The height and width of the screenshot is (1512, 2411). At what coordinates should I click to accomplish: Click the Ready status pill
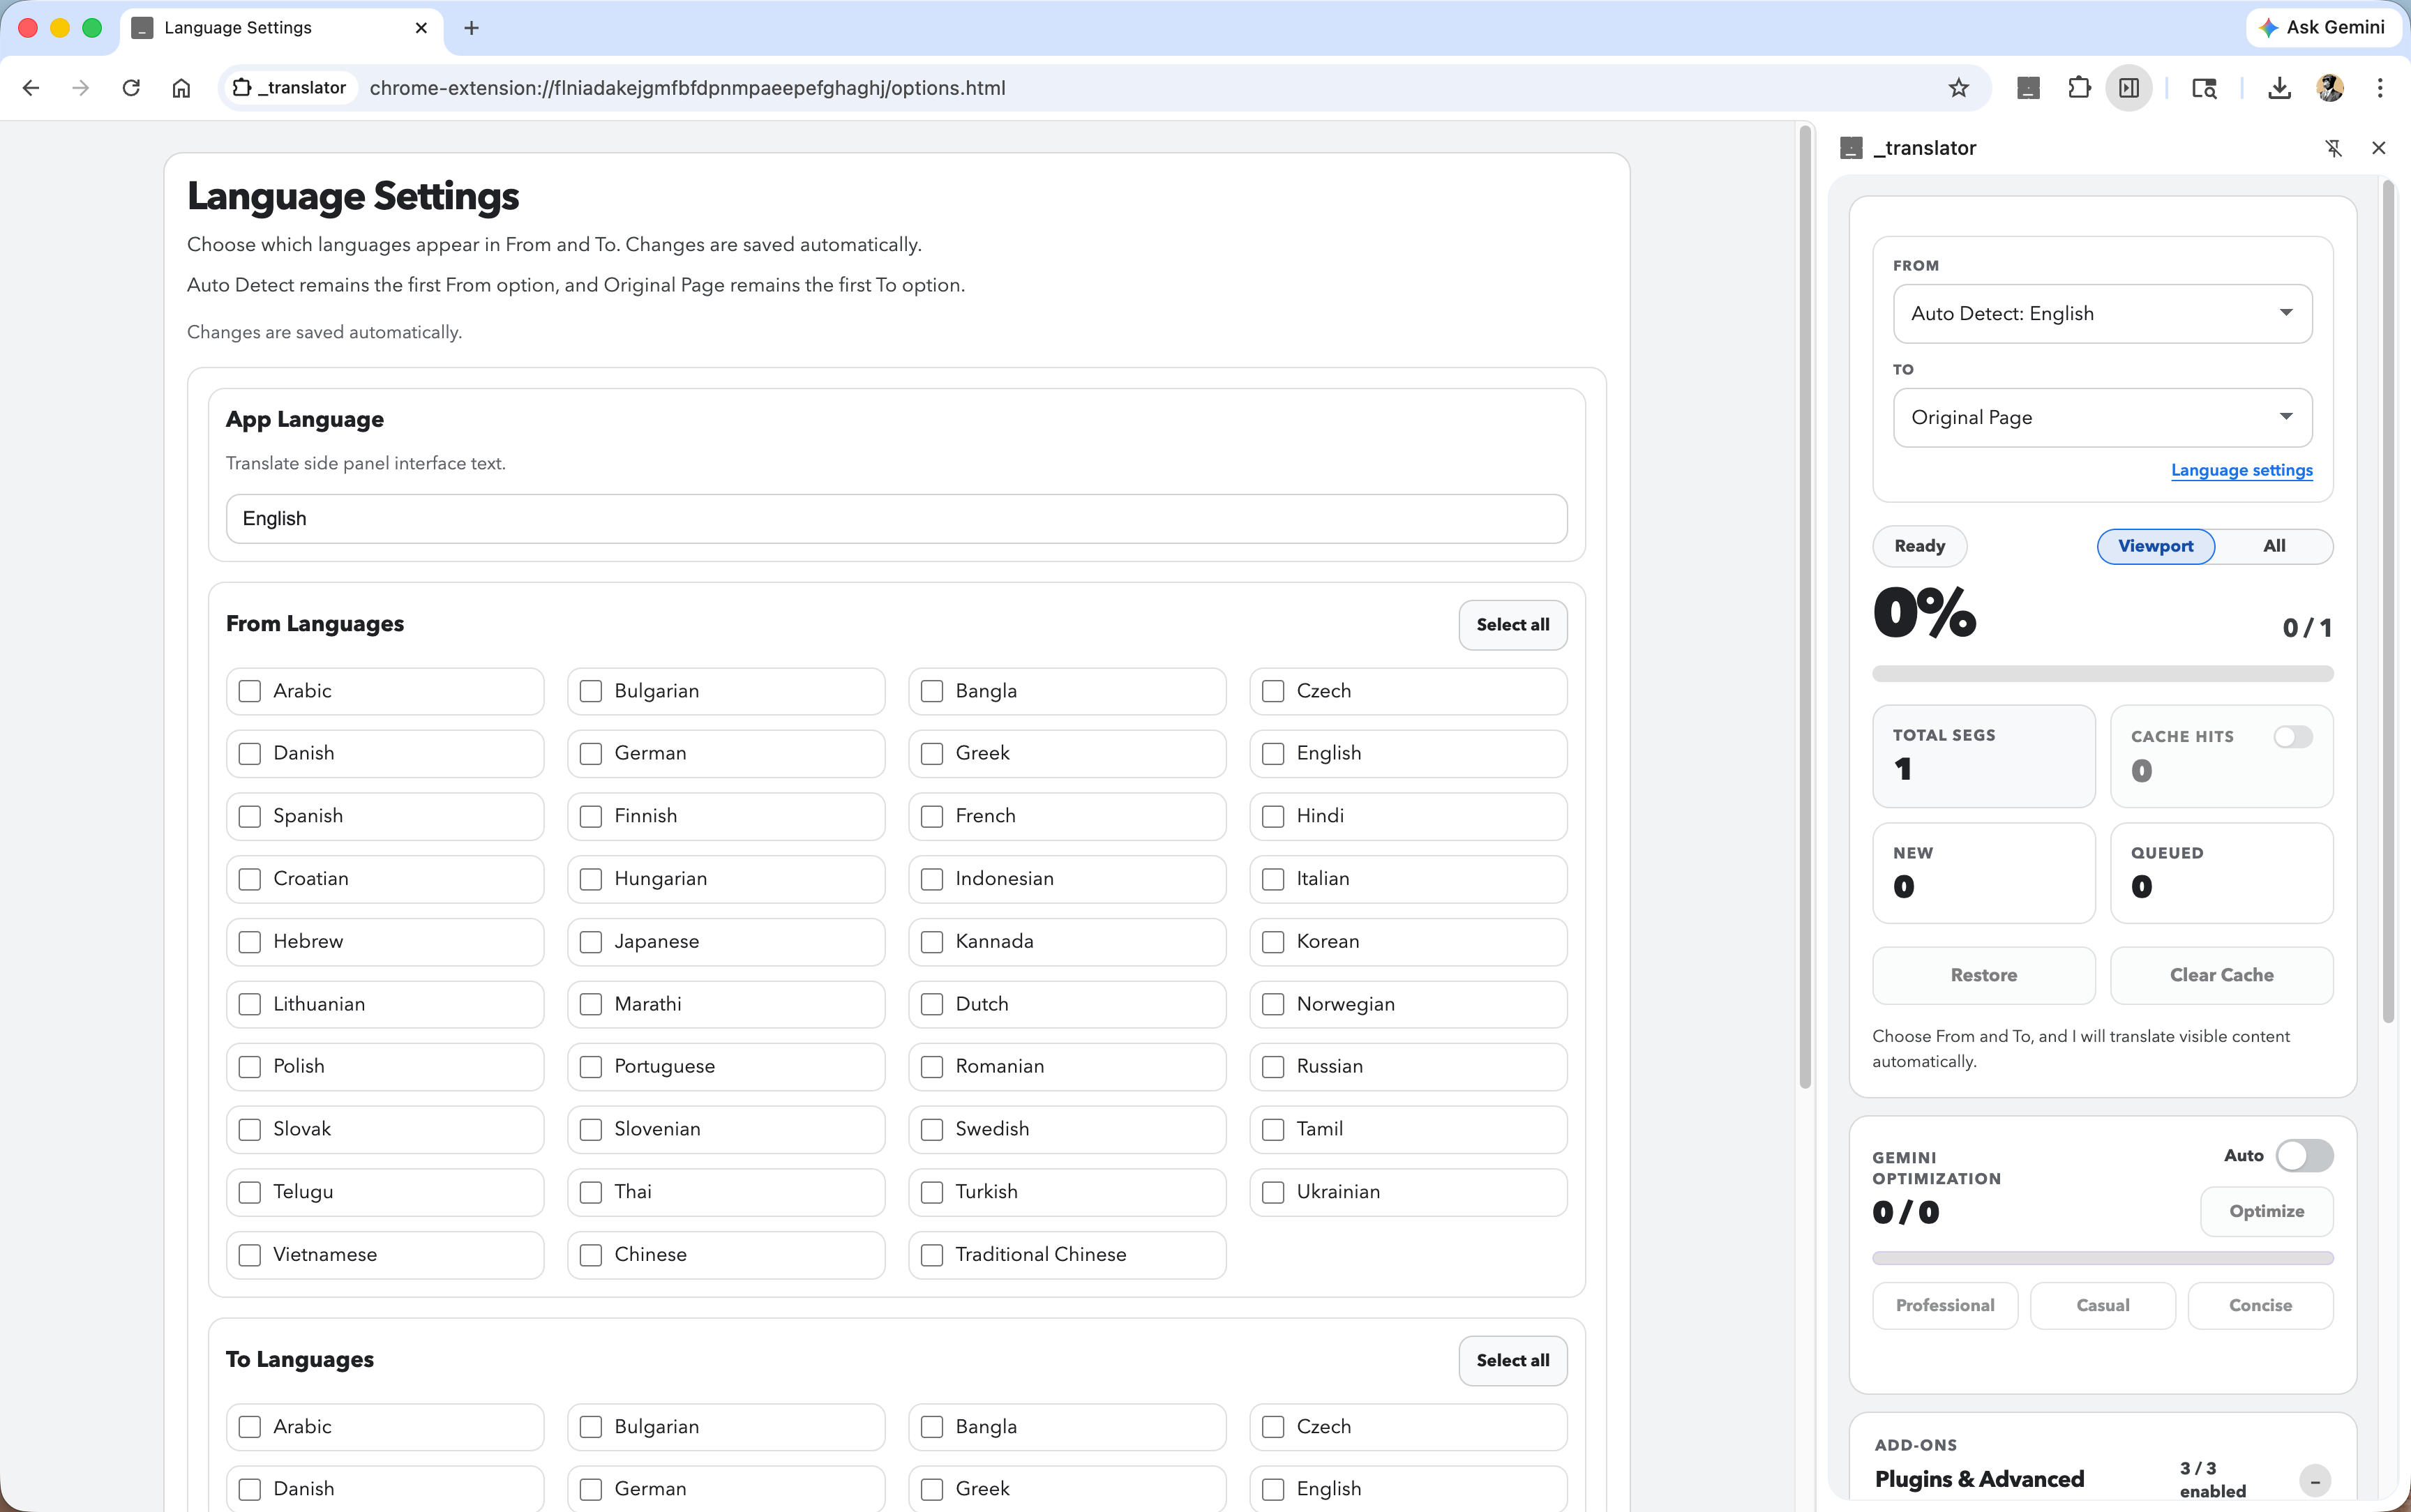click(x=1919, y=546)
